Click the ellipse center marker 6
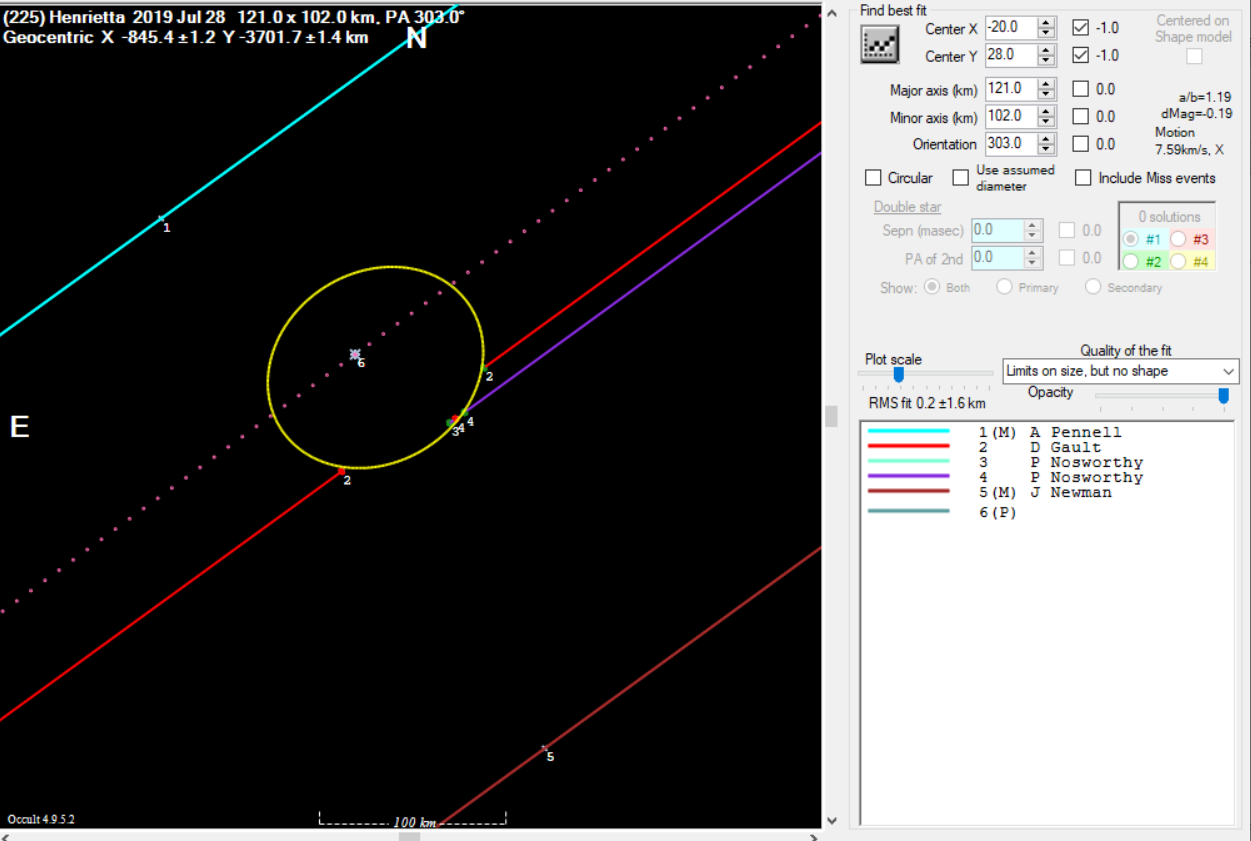 pyautogui.click(x=355, y=355)
